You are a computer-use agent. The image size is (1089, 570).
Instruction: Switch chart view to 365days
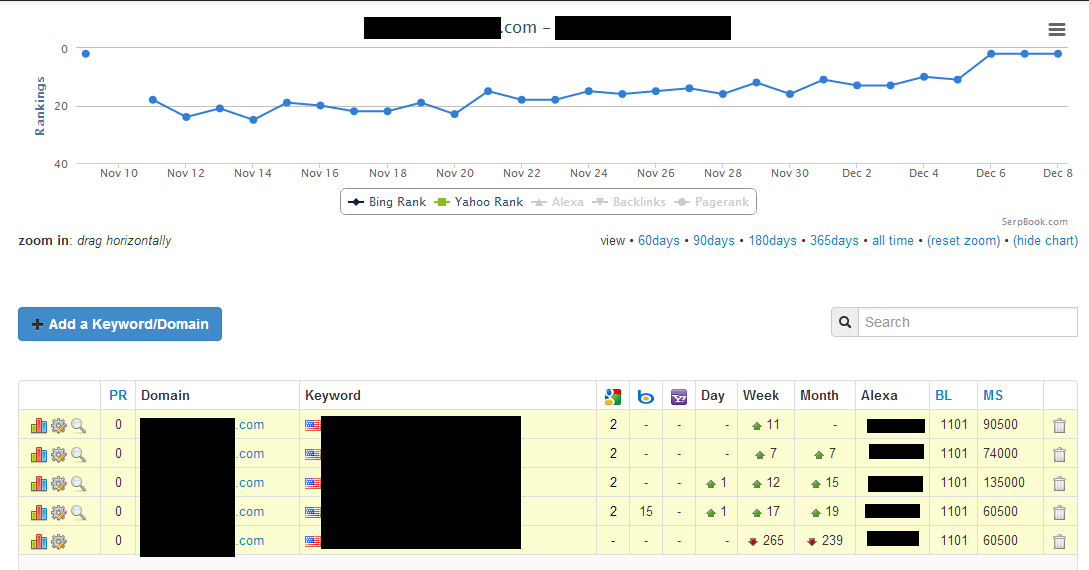834,240
